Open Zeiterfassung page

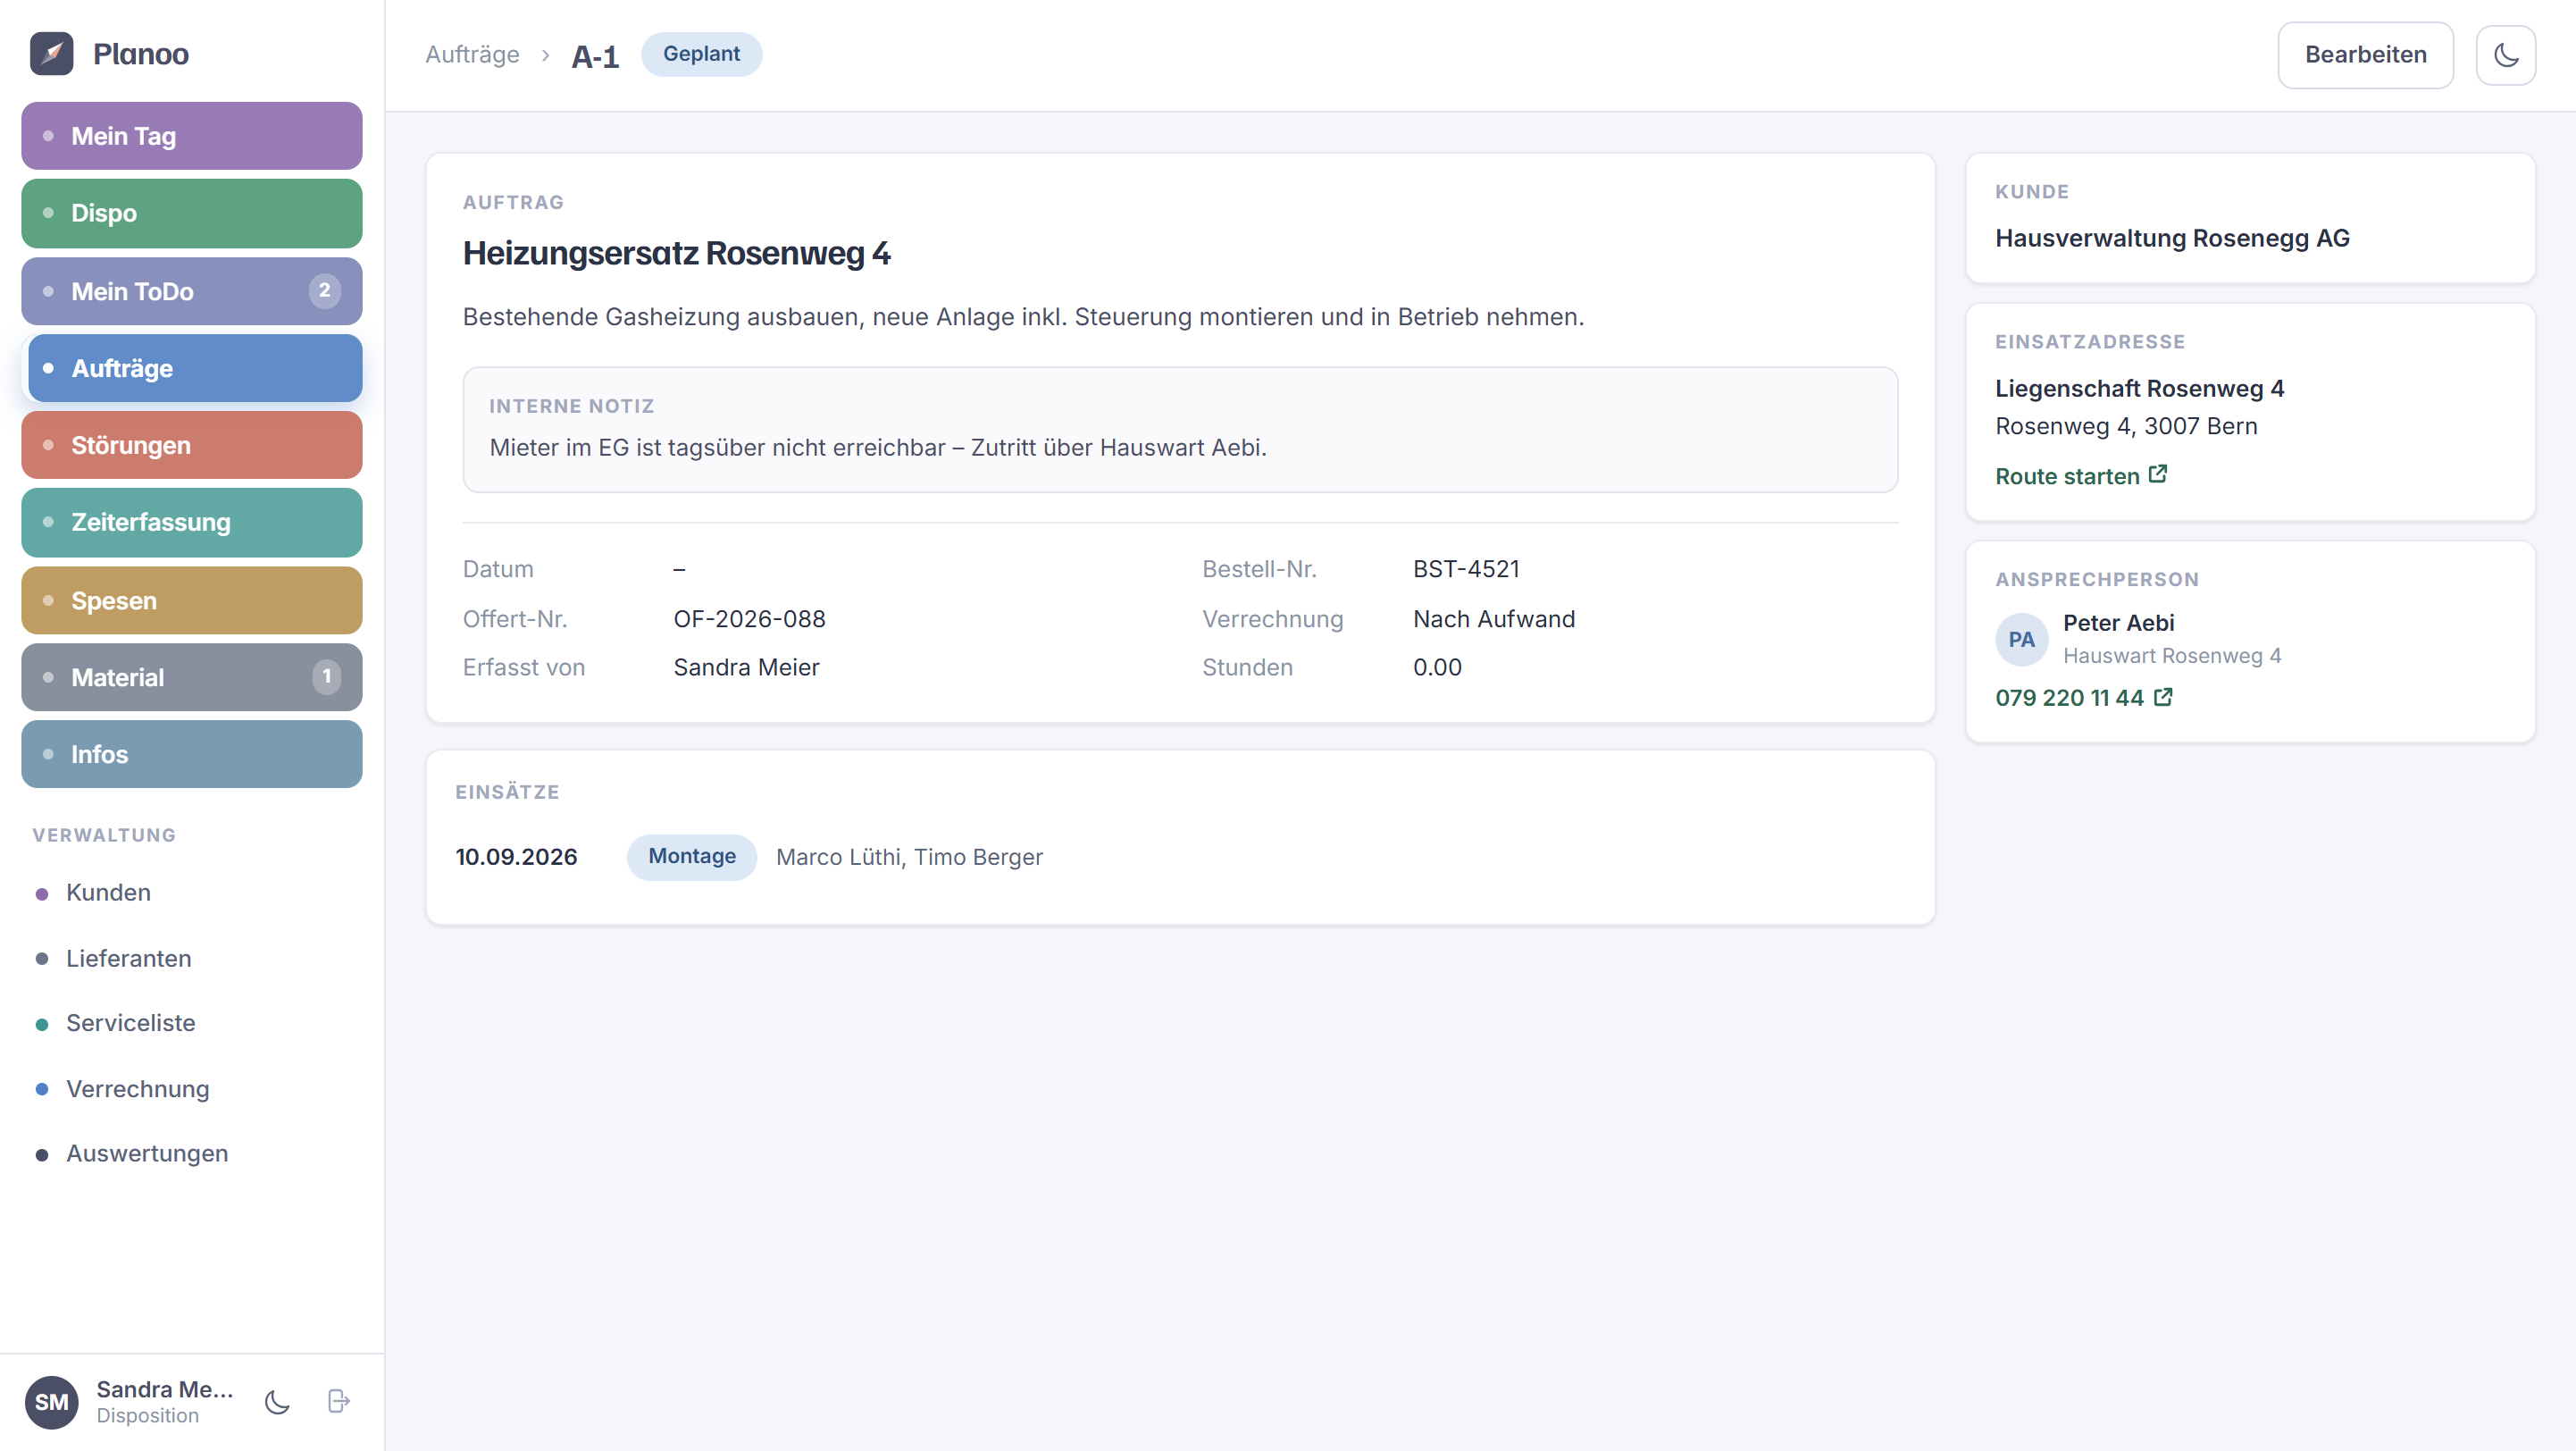(x=192, y=522)
